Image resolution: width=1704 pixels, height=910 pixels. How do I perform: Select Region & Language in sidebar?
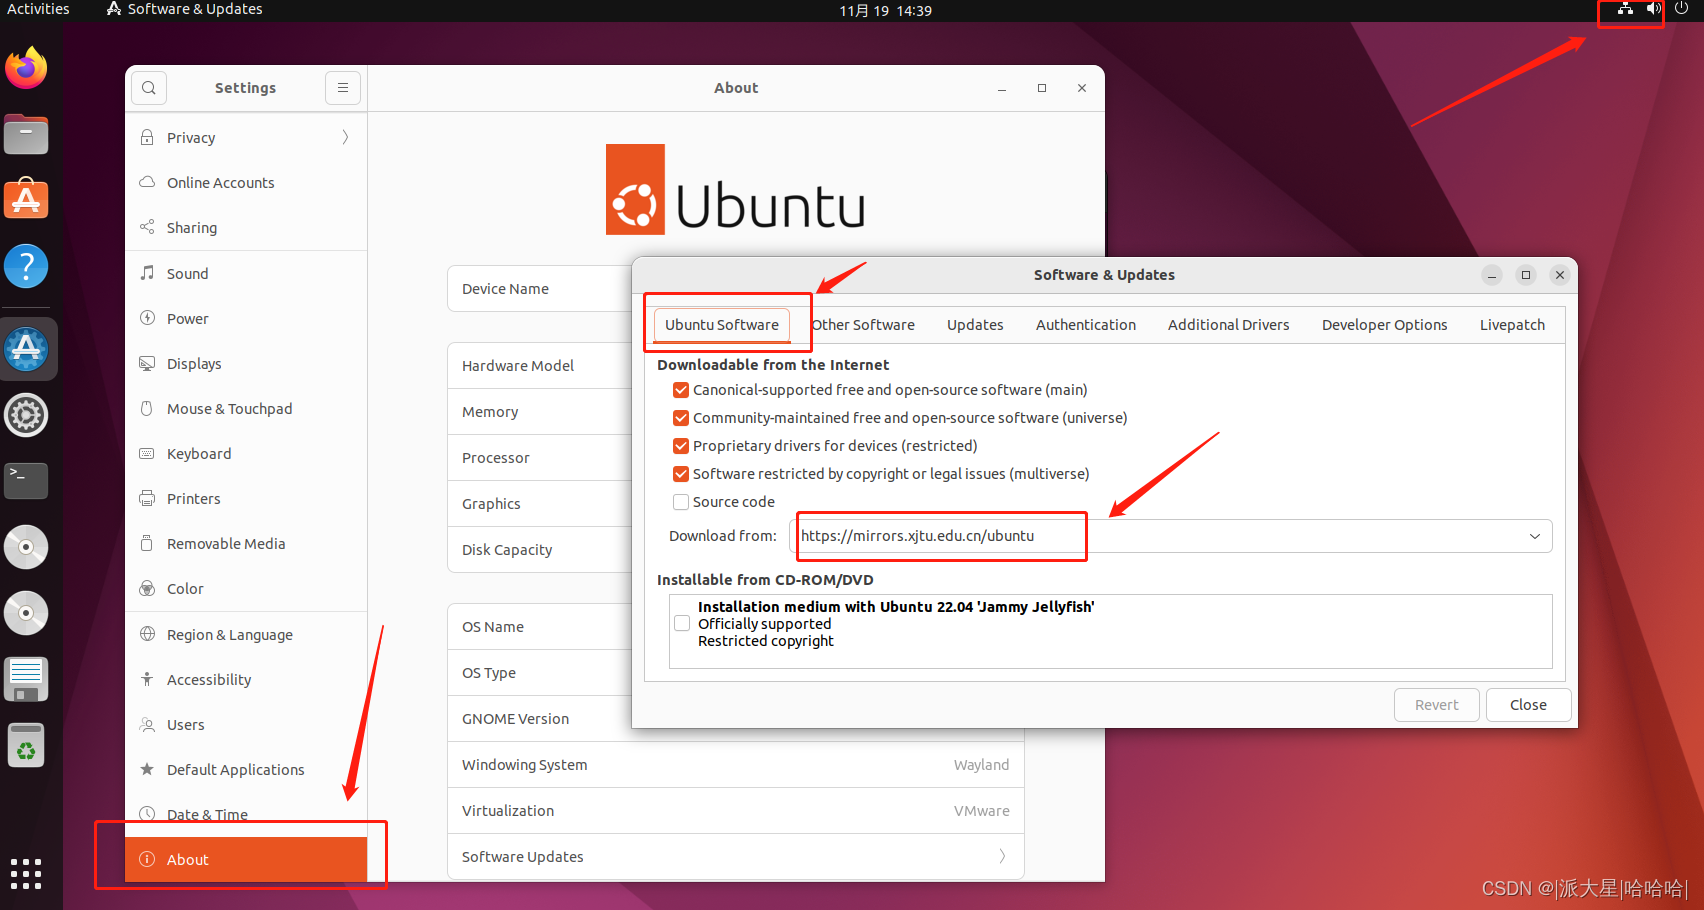(246, 635)
